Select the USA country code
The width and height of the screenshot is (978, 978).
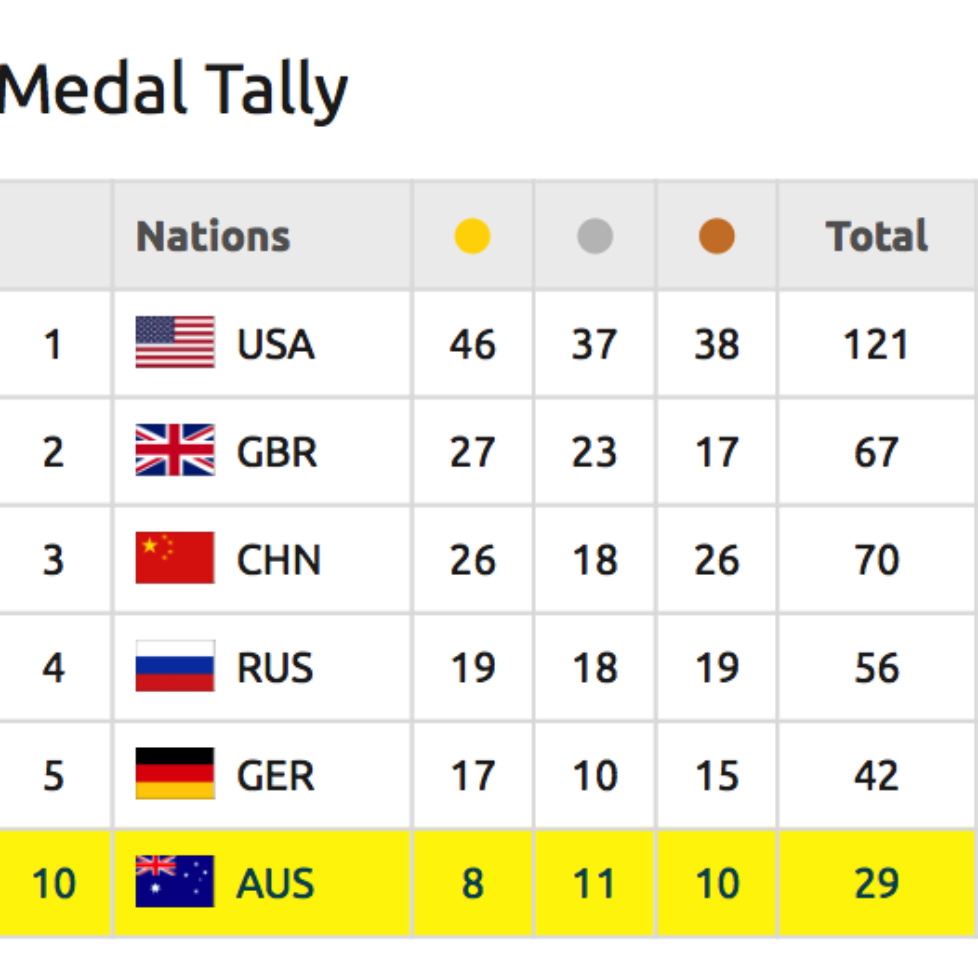click(276, 345)
